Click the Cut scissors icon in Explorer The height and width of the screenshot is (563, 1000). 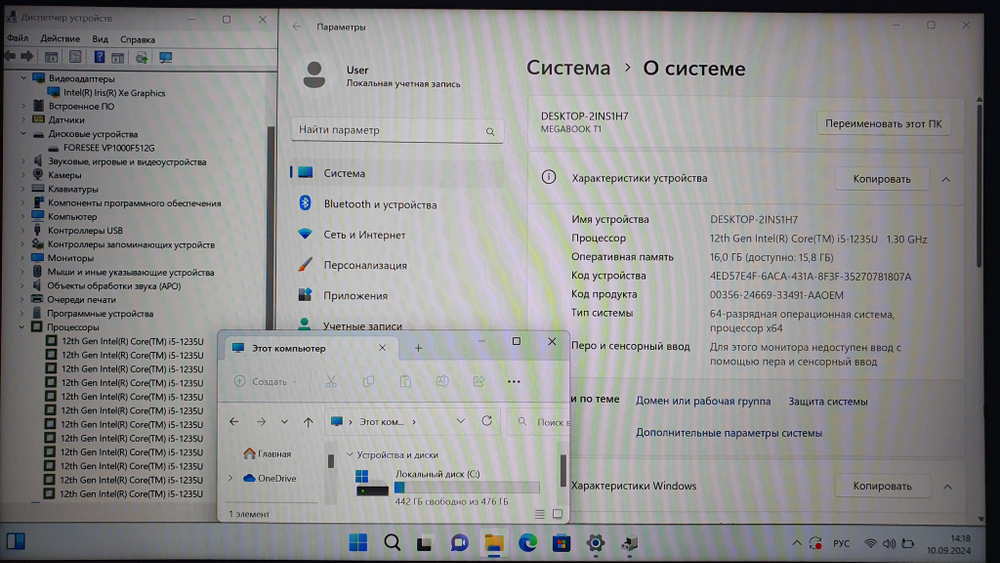click(330, 381)
